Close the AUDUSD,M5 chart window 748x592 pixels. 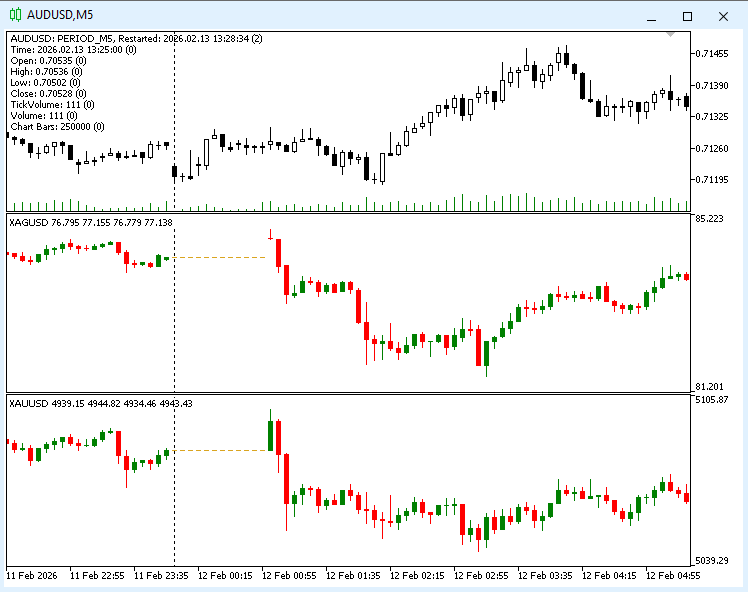pyautogui.click(x=723, y=17)
